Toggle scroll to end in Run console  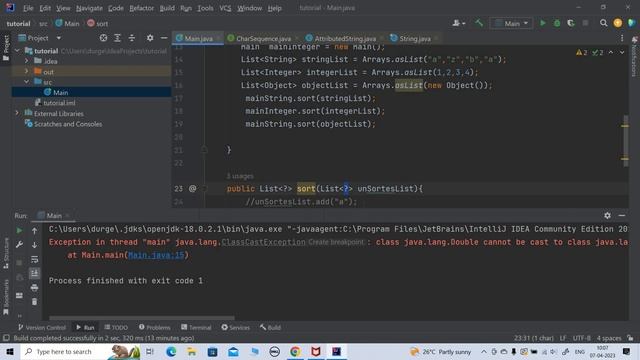34,273
